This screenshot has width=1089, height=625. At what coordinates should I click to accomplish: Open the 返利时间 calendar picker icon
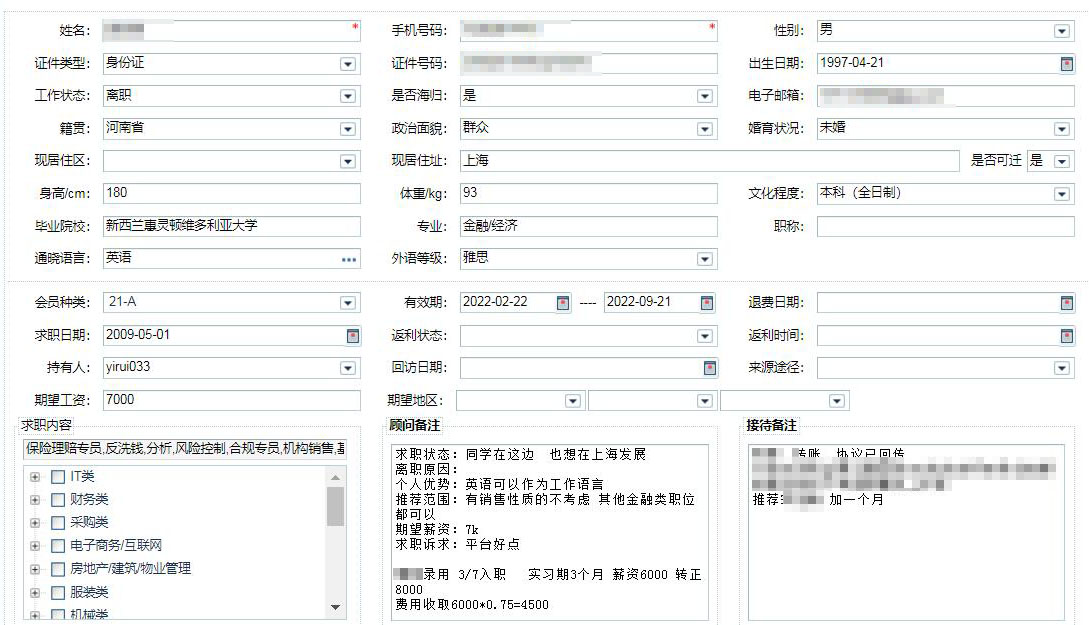[x=1067, y=335]
